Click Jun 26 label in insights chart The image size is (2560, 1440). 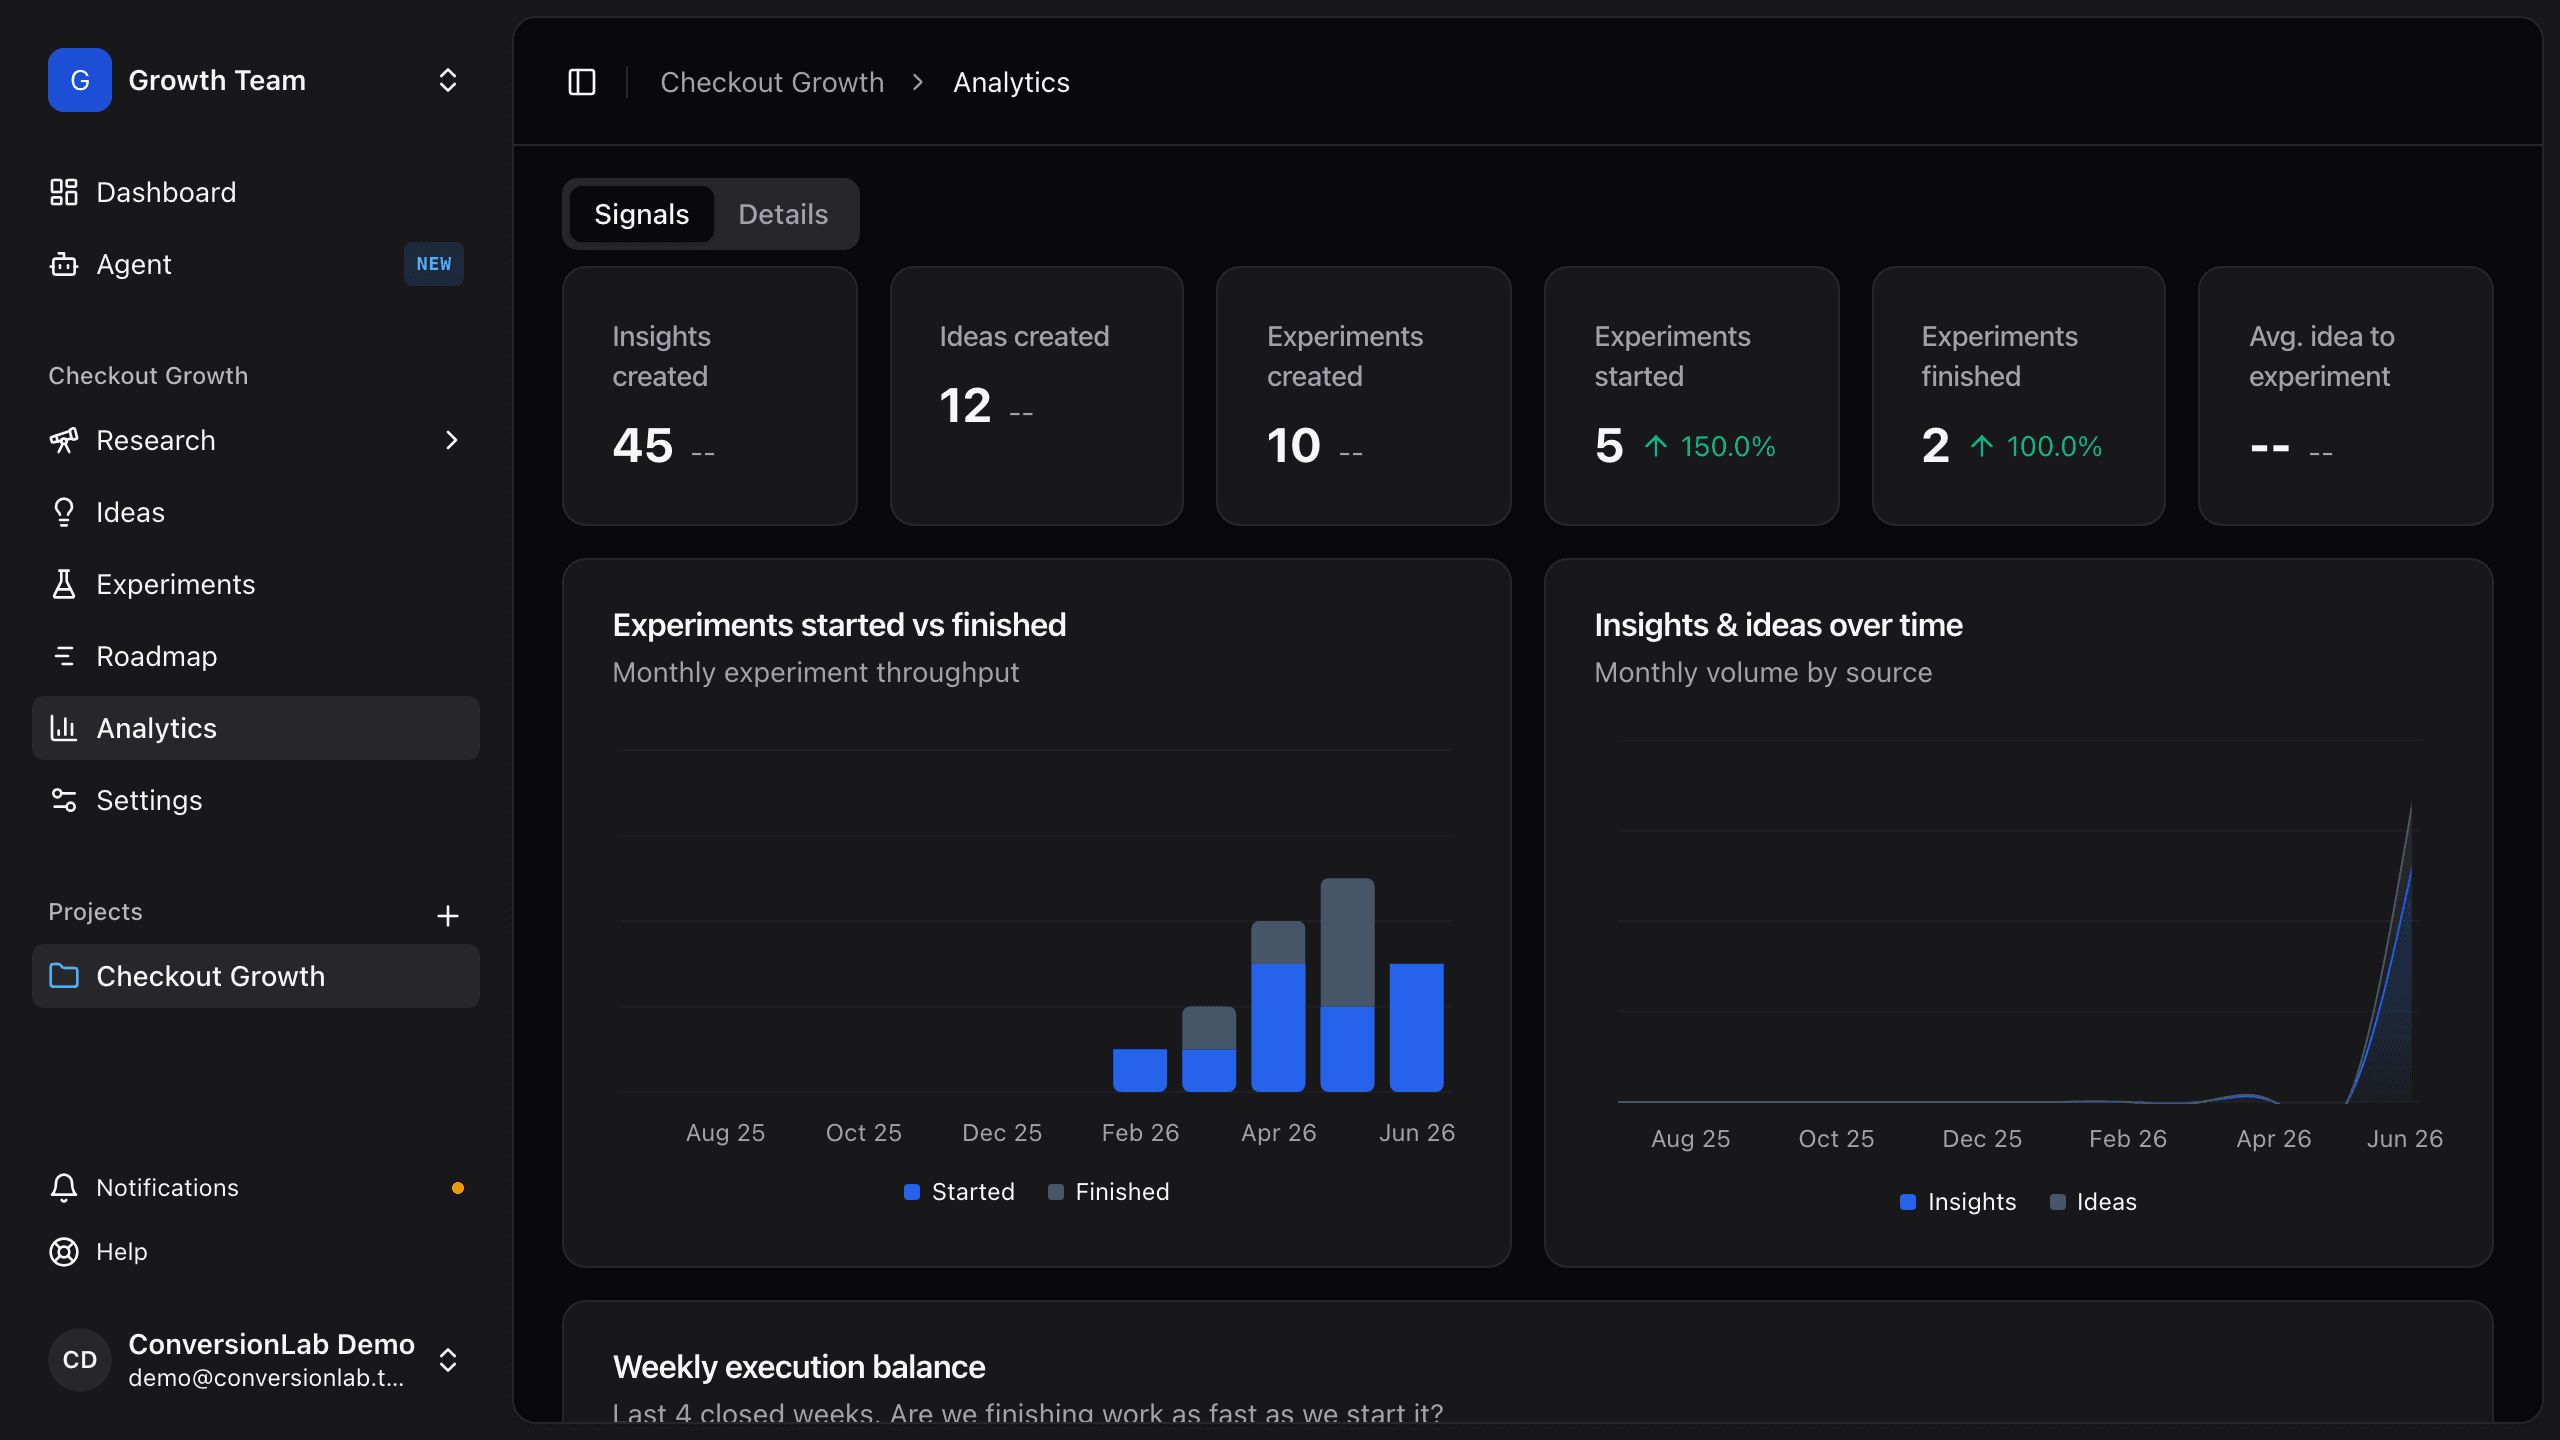point(2405,1139)
